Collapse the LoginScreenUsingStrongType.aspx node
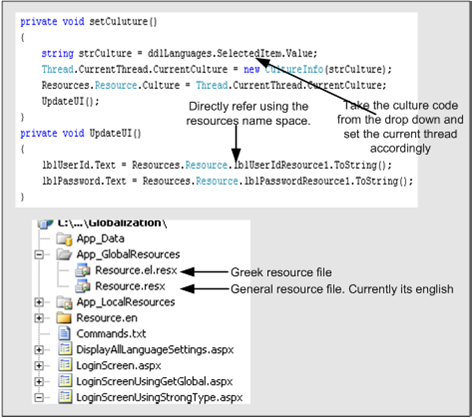The width and height of the screenshot is (472, 418). coord(39,397)
